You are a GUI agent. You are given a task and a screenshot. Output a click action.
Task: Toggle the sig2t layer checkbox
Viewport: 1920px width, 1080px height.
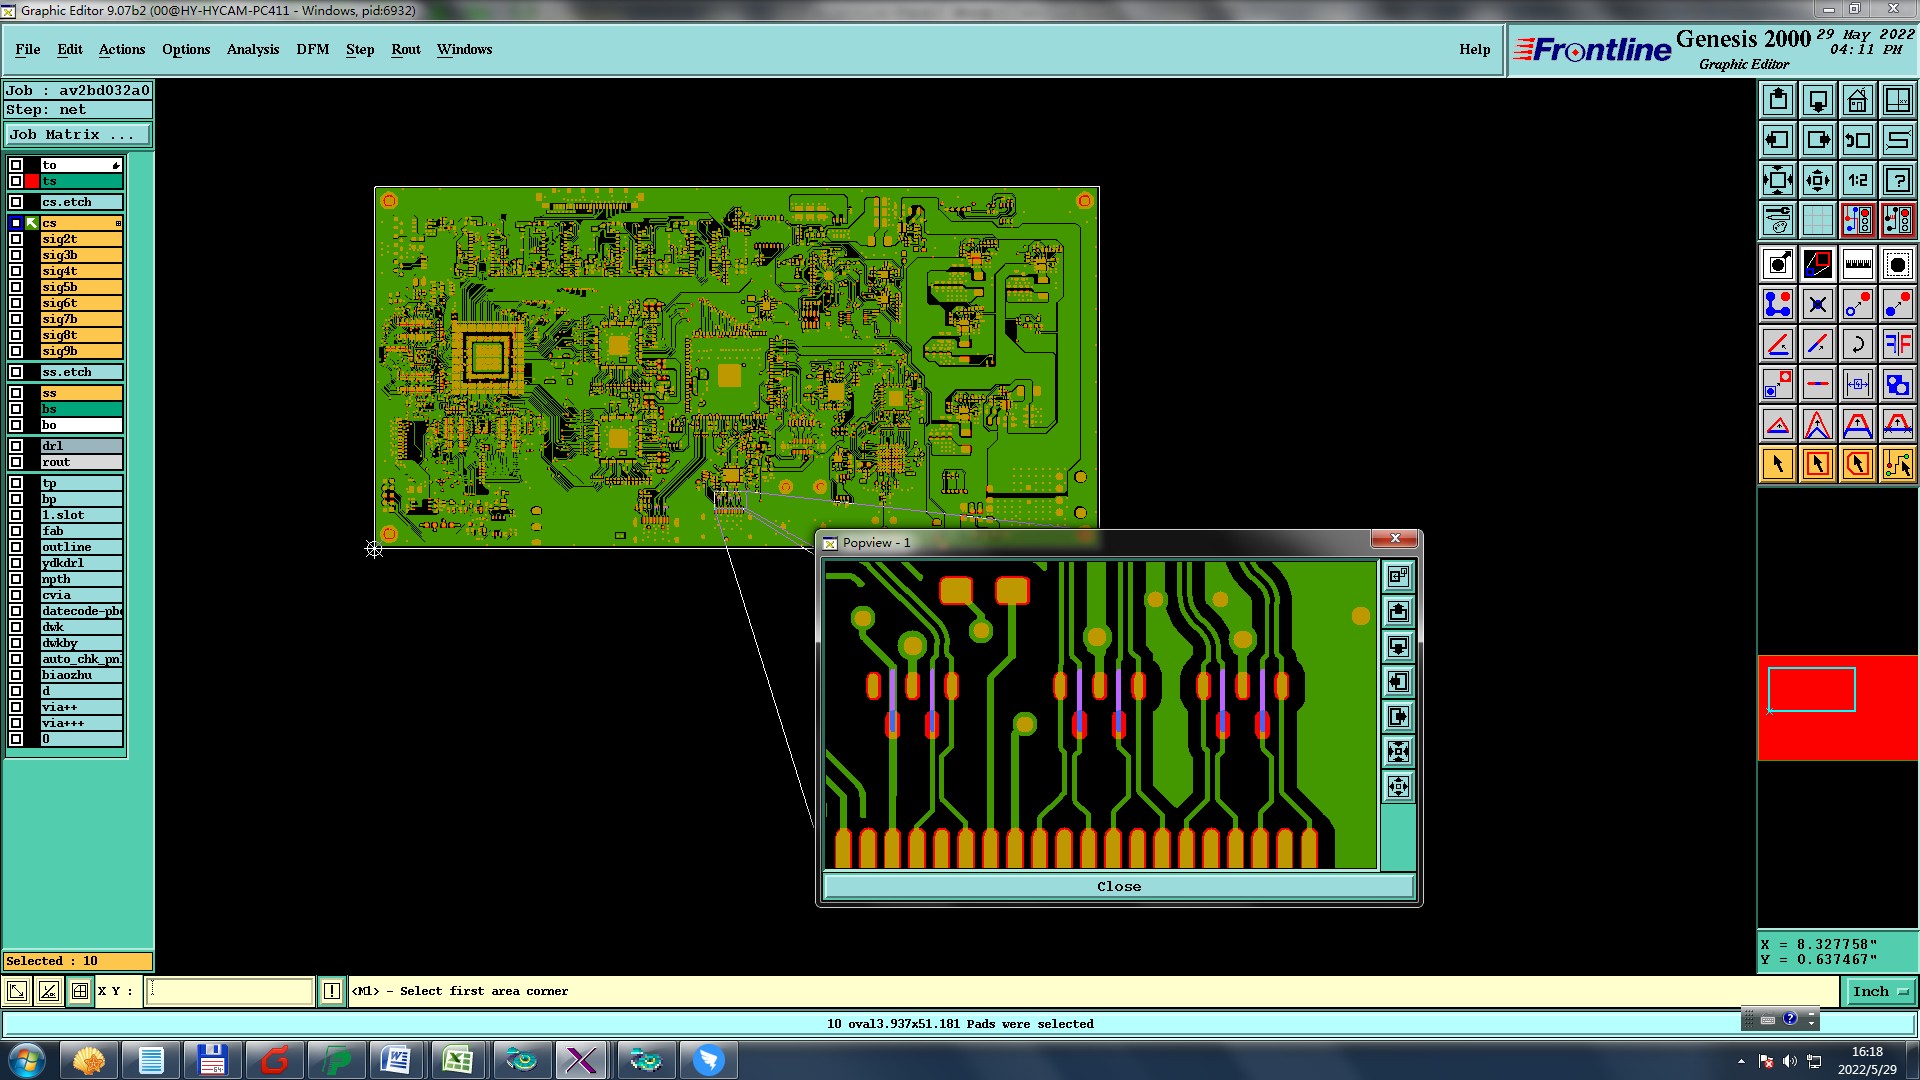pos(16,239)
